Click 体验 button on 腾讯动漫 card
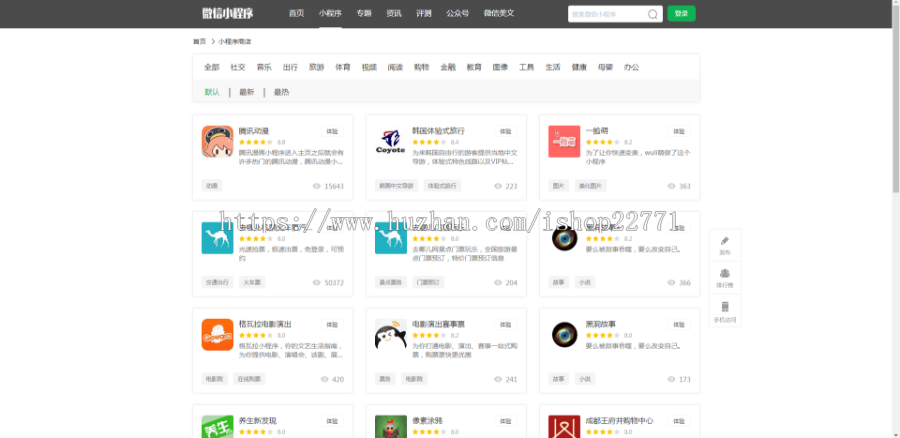 332,131
